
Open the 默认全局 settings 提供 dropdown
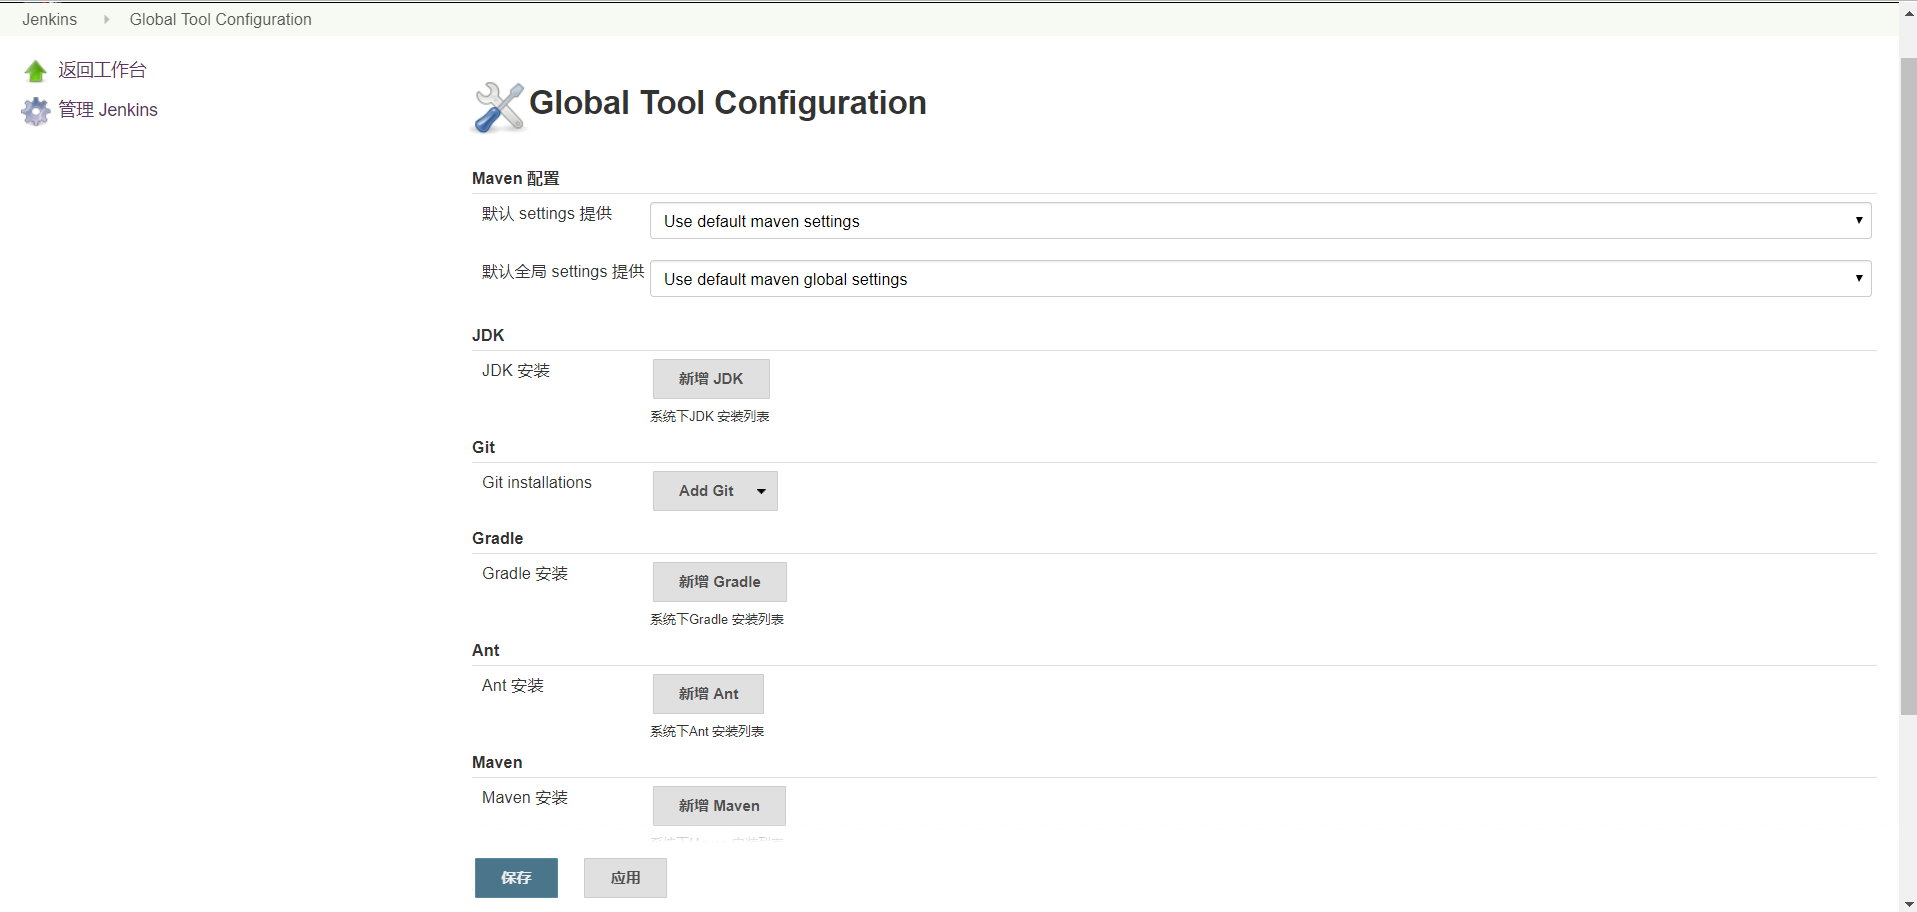pos(1260,279)
